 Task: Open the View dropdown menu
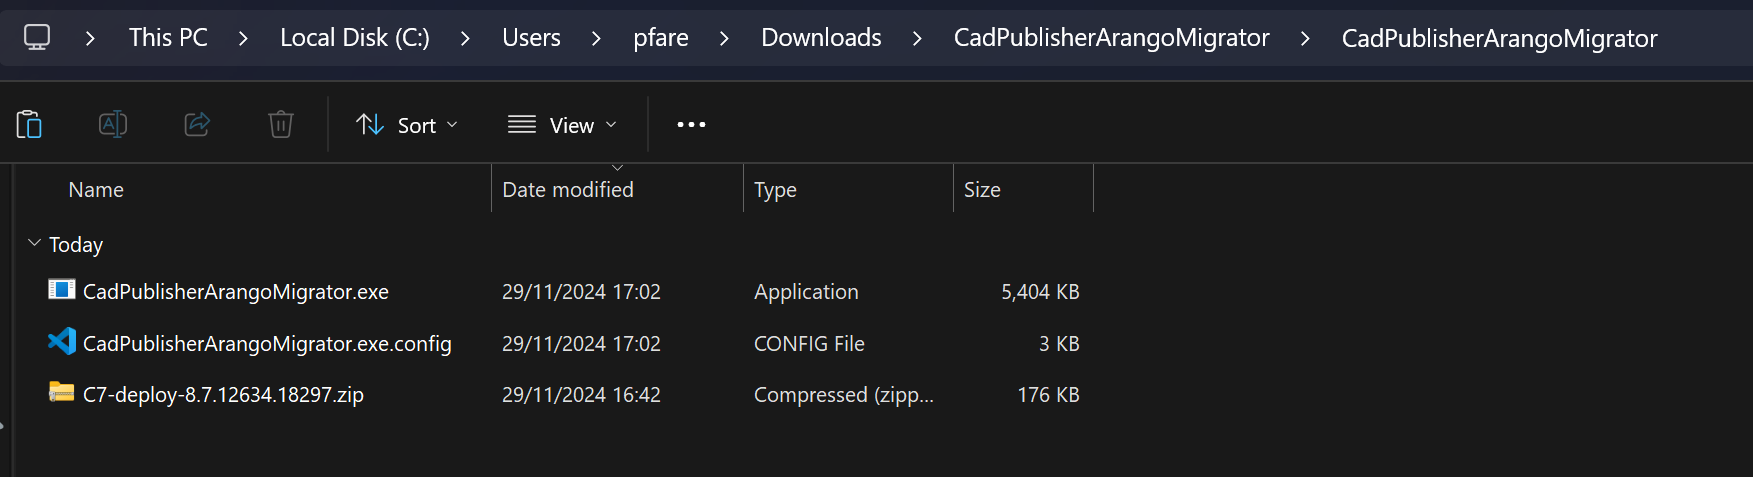pyautogui.click(x=562, y=125)
